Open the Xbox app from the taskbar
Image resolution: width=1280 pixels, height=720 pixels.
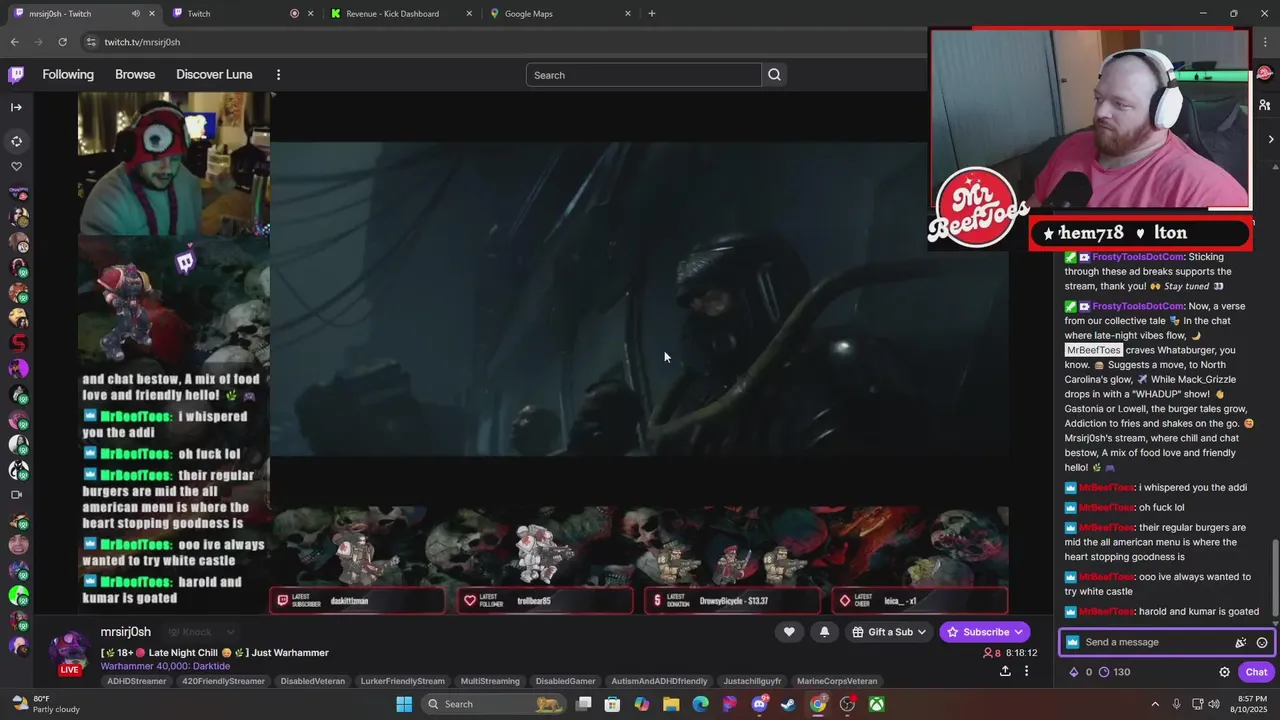pyautogui.click(x=876, y=704)
